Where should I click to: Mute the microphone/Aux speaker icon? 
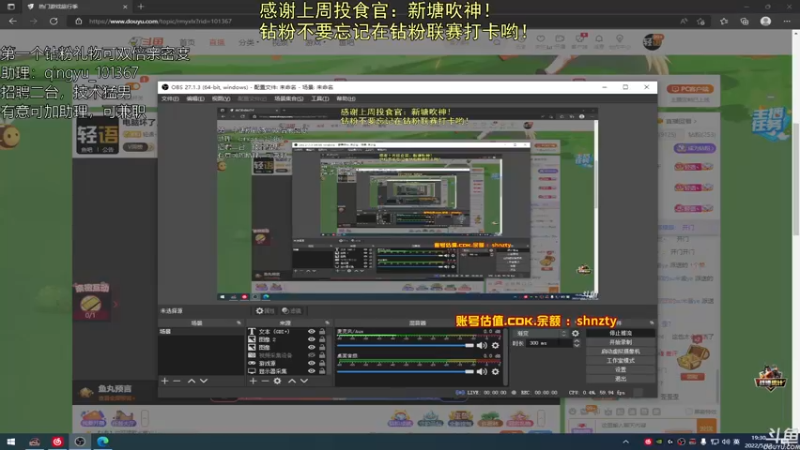482,345
